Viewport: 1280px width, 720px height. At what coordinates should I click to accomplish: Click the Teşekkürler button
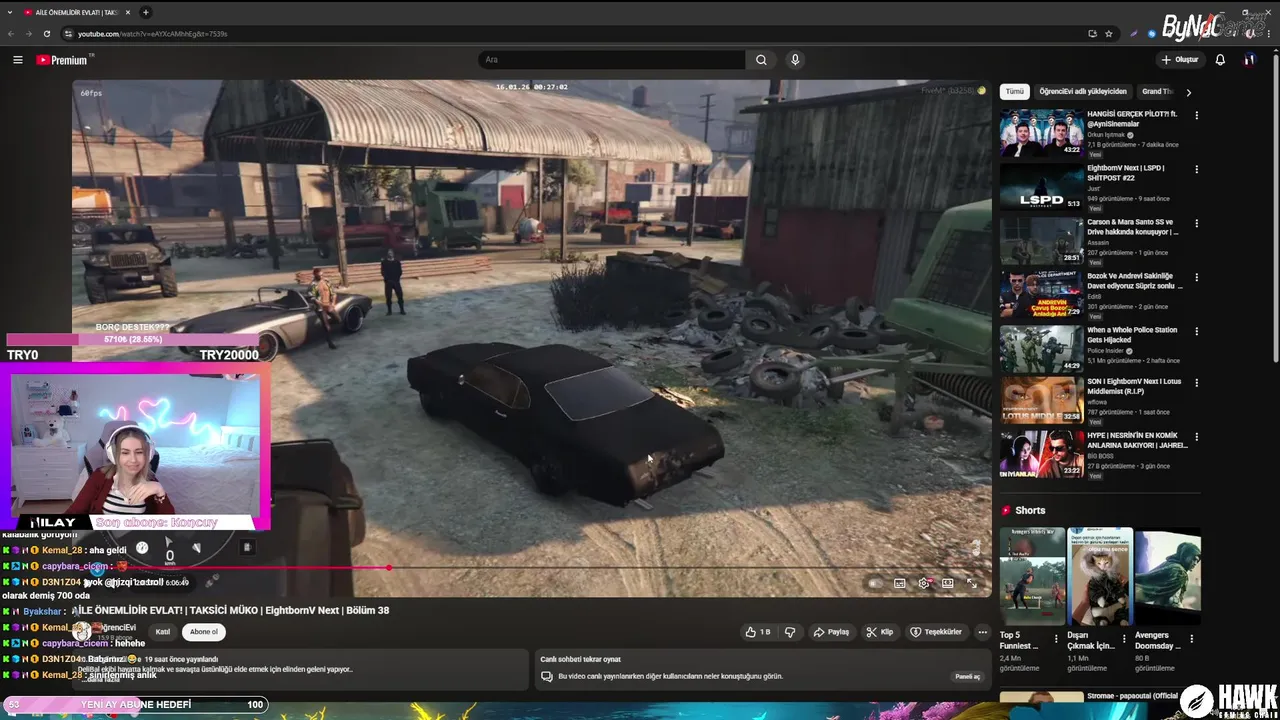click(936, 632)
